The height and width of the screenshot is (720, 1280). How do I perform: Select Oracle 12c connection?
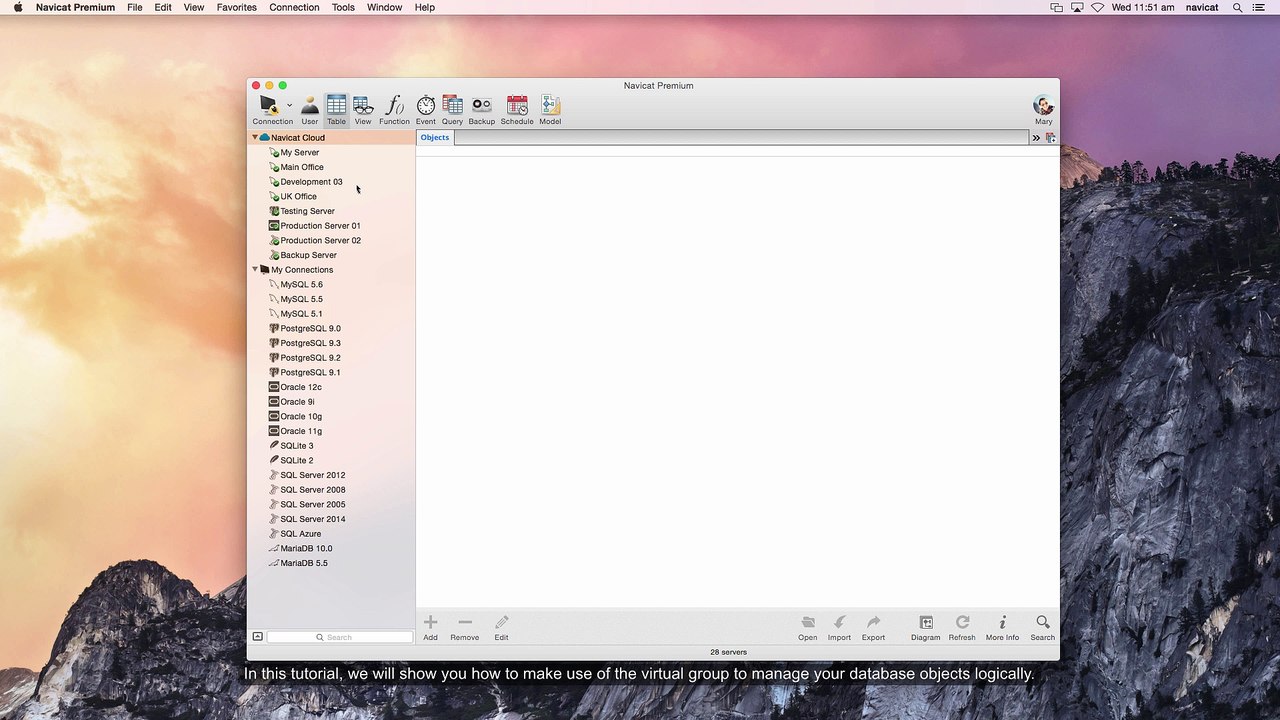301,387
